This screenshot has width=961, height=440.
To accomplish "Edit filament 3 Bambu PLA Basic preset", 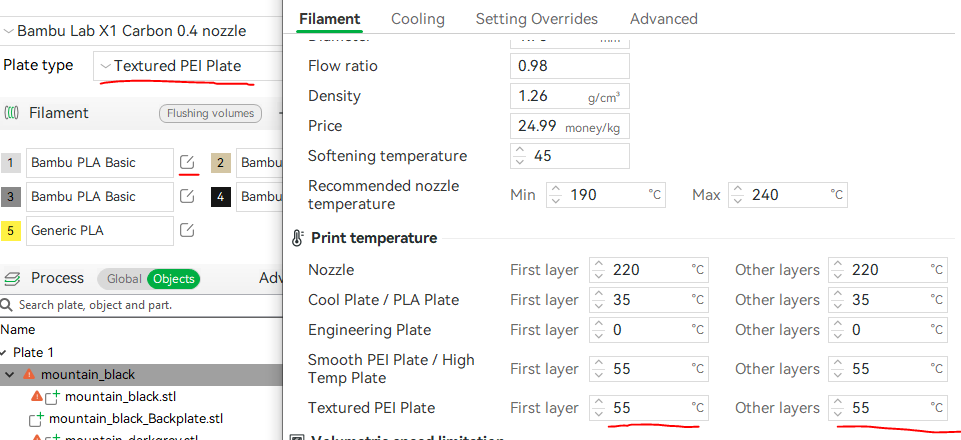I will coord(187,196).
